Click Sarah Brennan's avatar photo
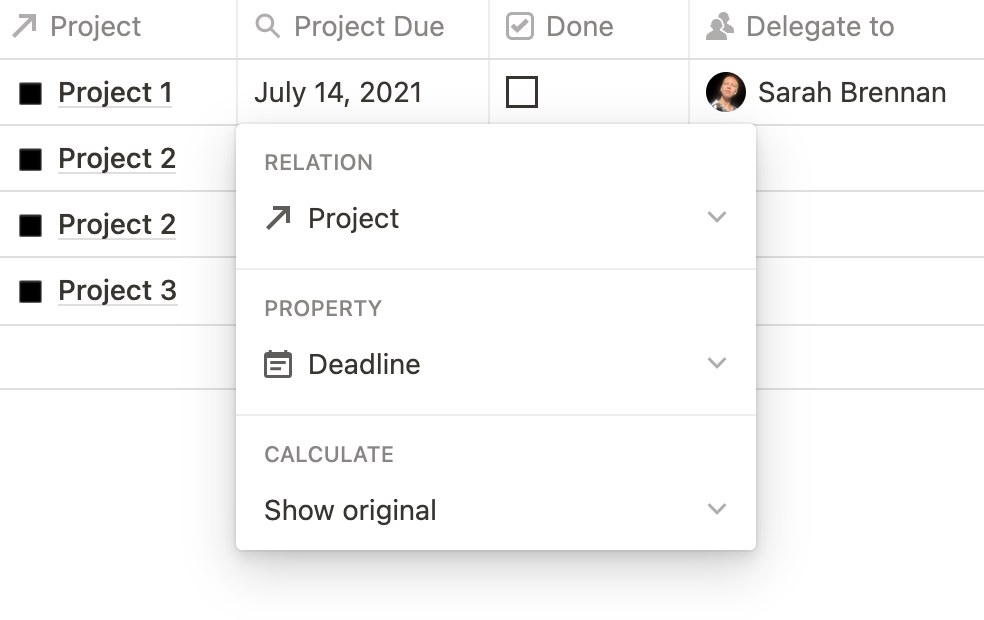The height and width of the screenshot is (620, 984). pos(725,92)
